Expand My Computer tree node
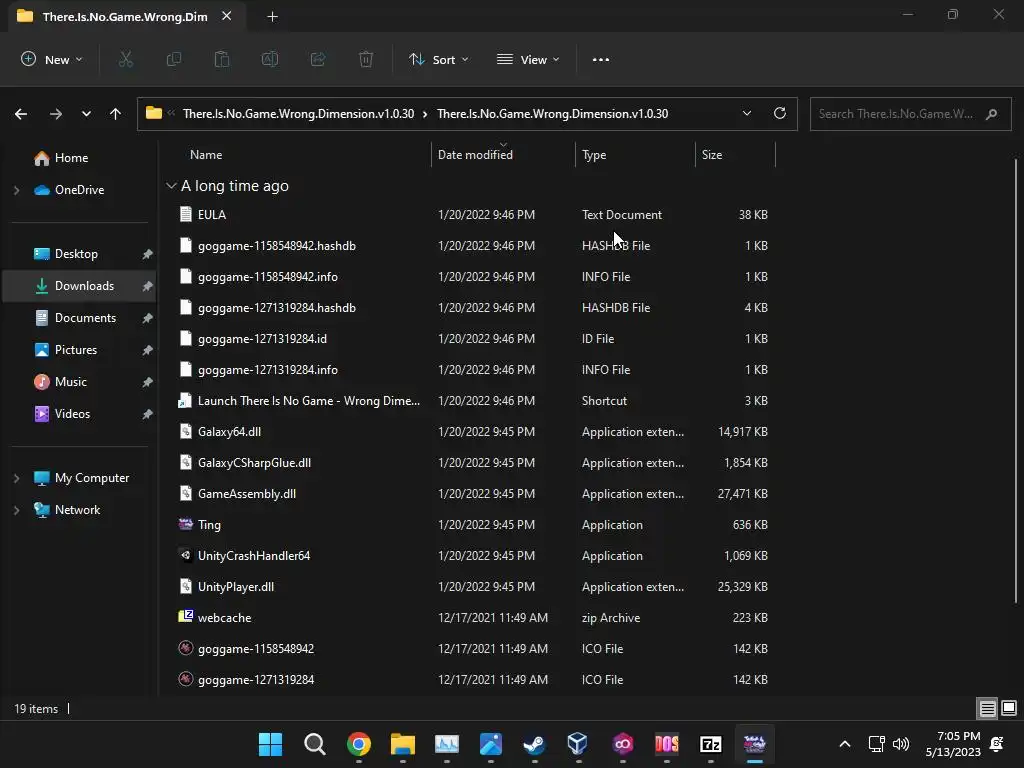The width and height of the screenshot is (1024, 768). 16,478
